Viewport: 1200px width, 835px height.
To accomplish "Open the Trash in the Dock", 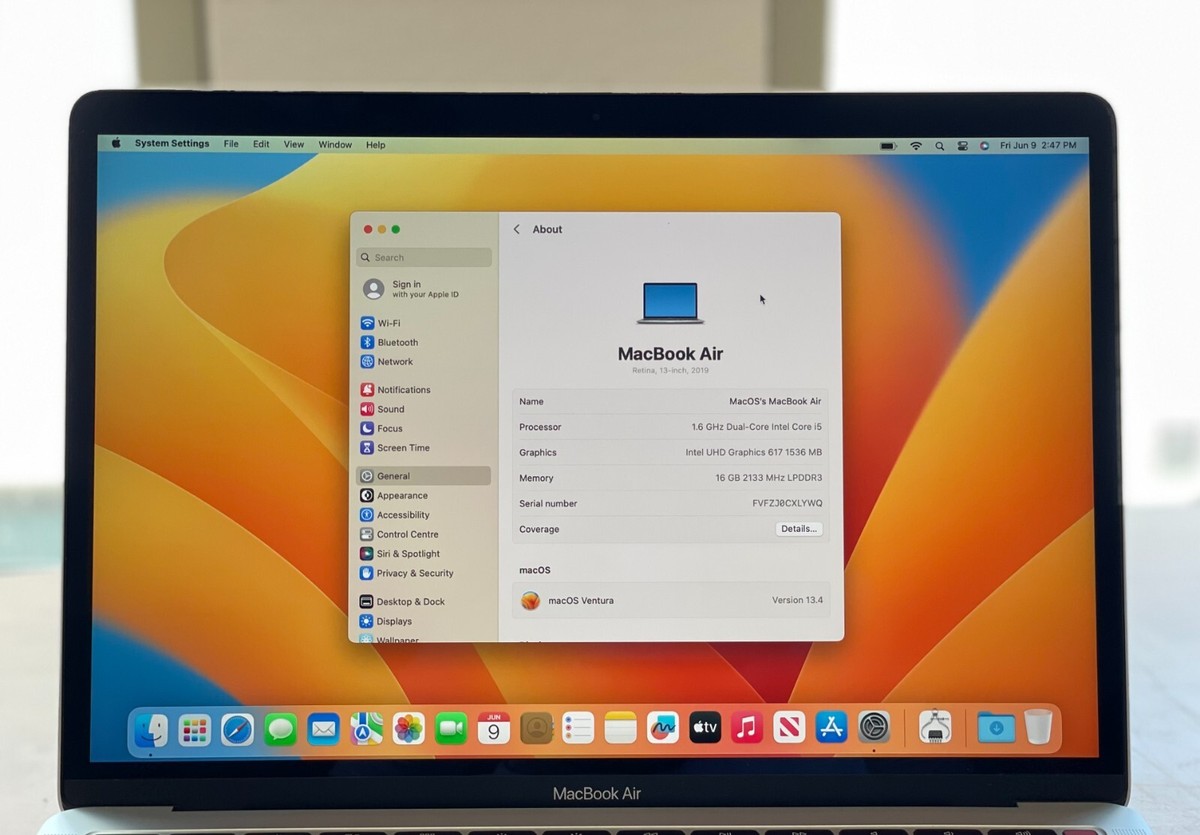I will (x=1038, y=727).
